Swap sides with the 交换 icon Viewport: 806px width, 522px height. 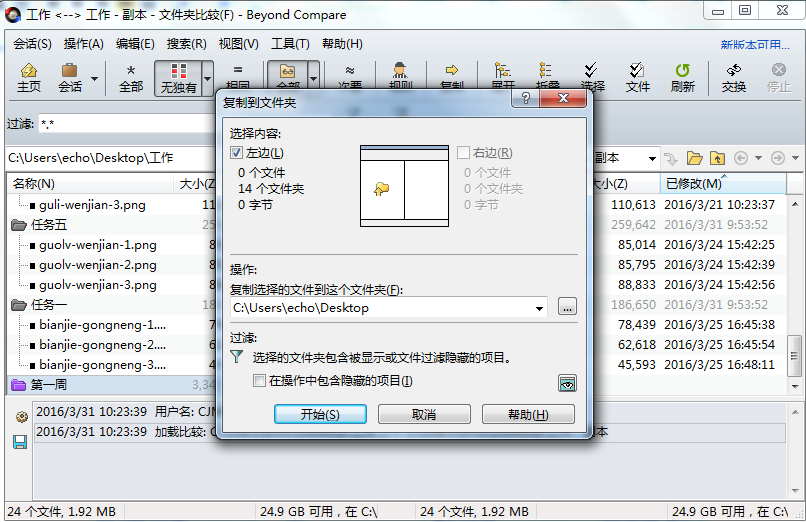pyautogui.click(x=734, y=78)
